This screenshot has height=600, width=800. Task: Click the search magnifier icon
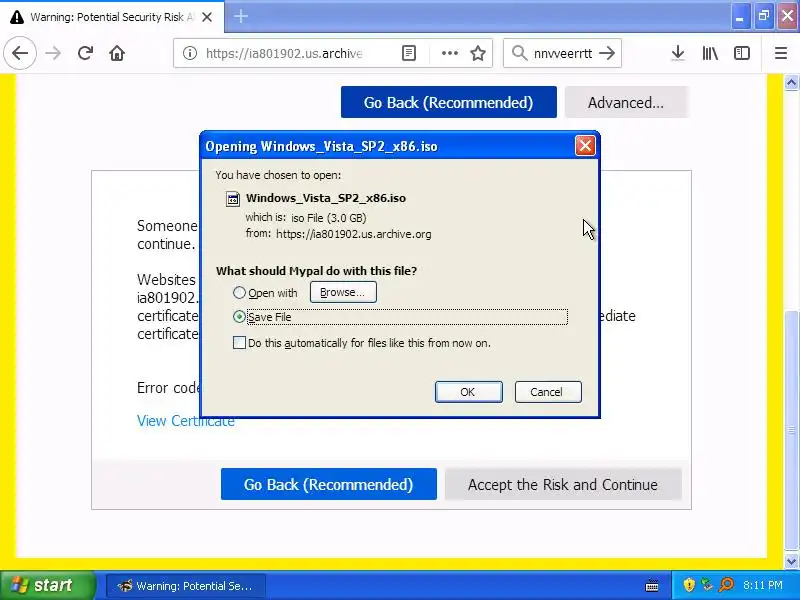(x=519, y=53)
